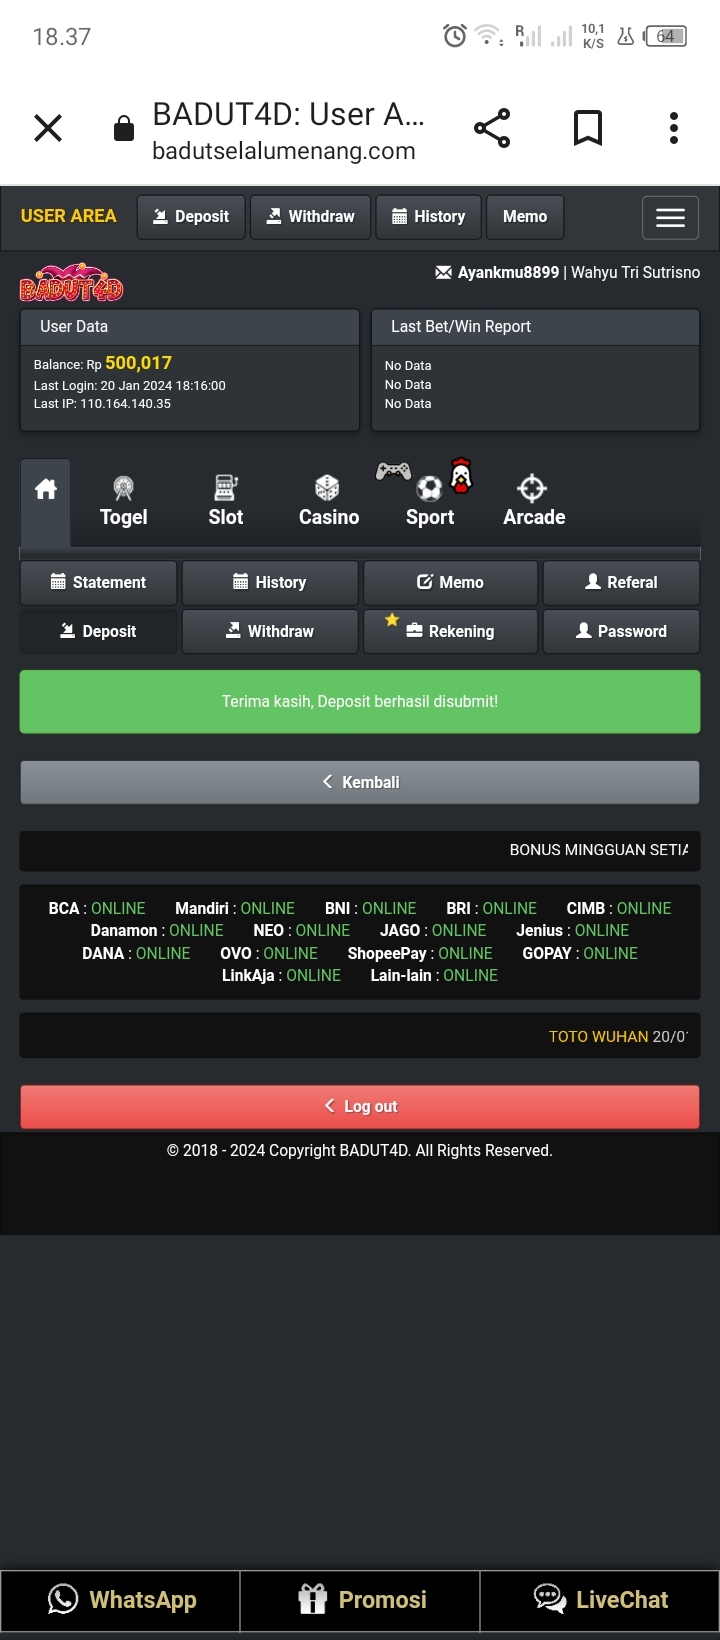
Task: Open browser three-dot overflow menu
Action: (674, 128)
